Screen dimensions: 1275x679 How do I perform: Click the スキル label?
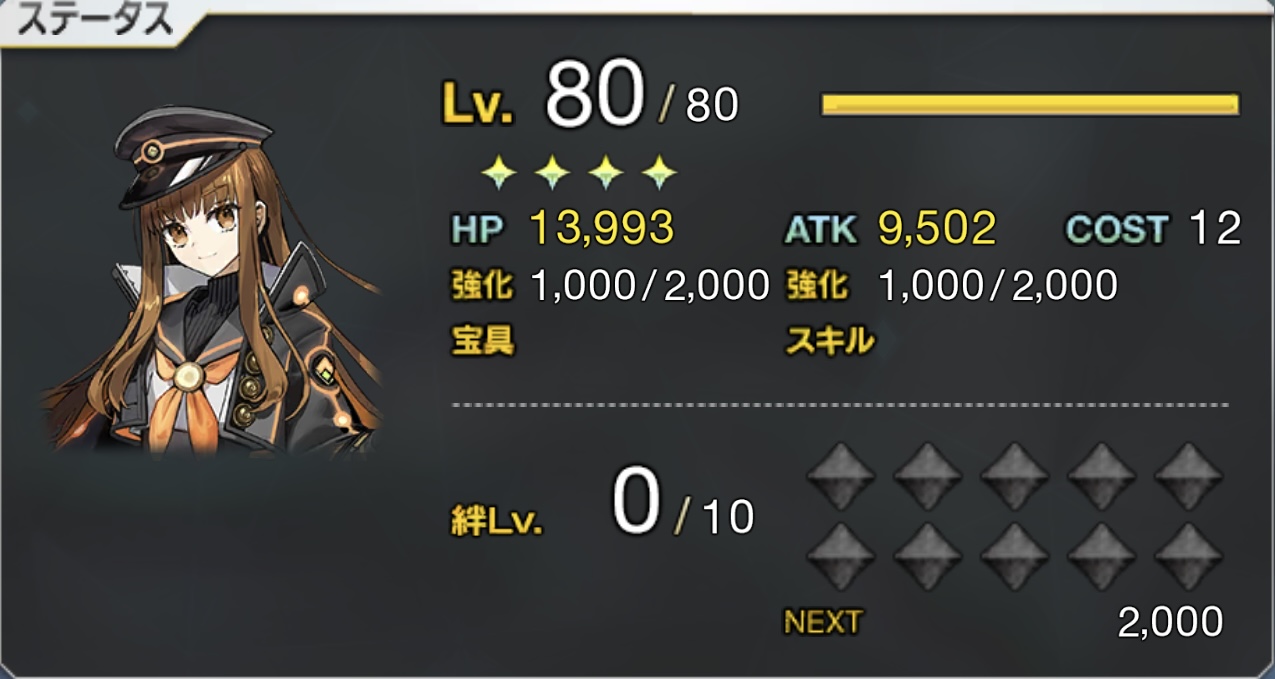830,342
